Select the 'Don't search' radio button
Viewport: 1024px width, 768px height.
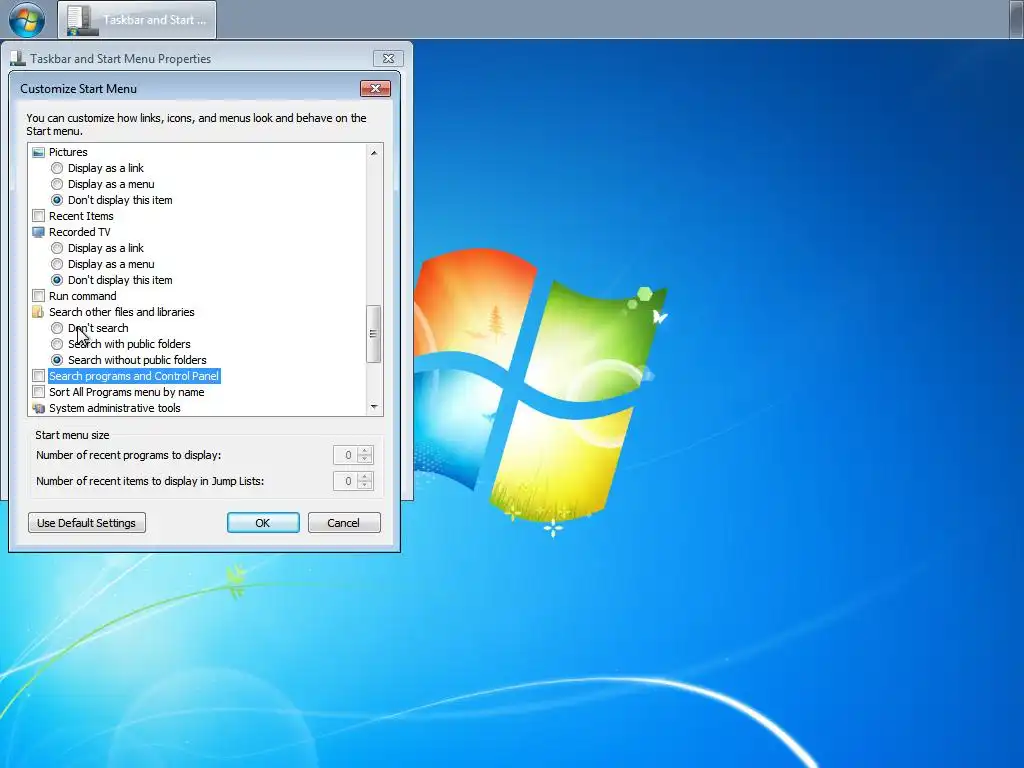pyautogui.click(x=57, y=328)
